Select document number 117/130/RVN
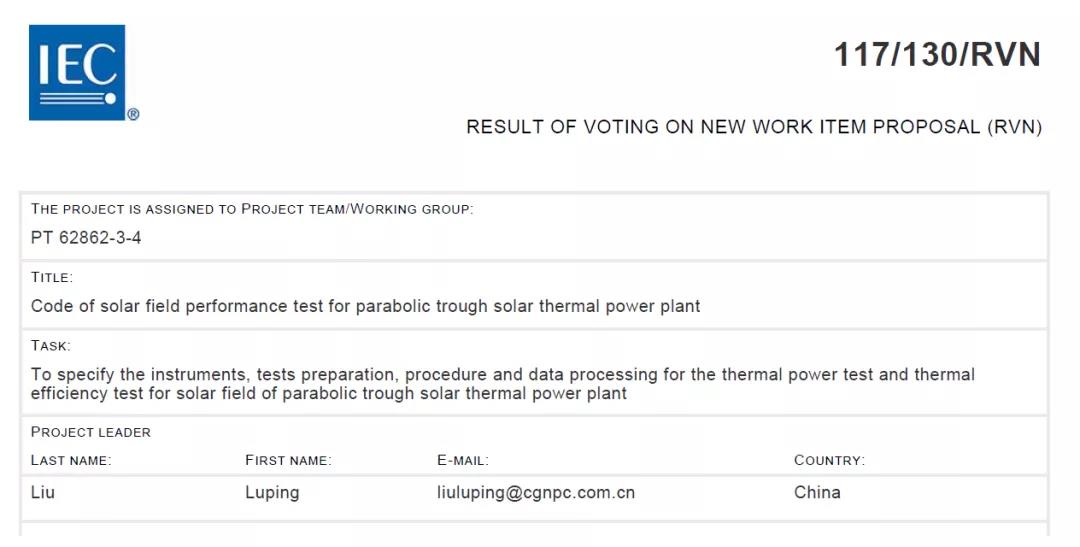This screenshot has height=547, width=1080. pos(937,55)
